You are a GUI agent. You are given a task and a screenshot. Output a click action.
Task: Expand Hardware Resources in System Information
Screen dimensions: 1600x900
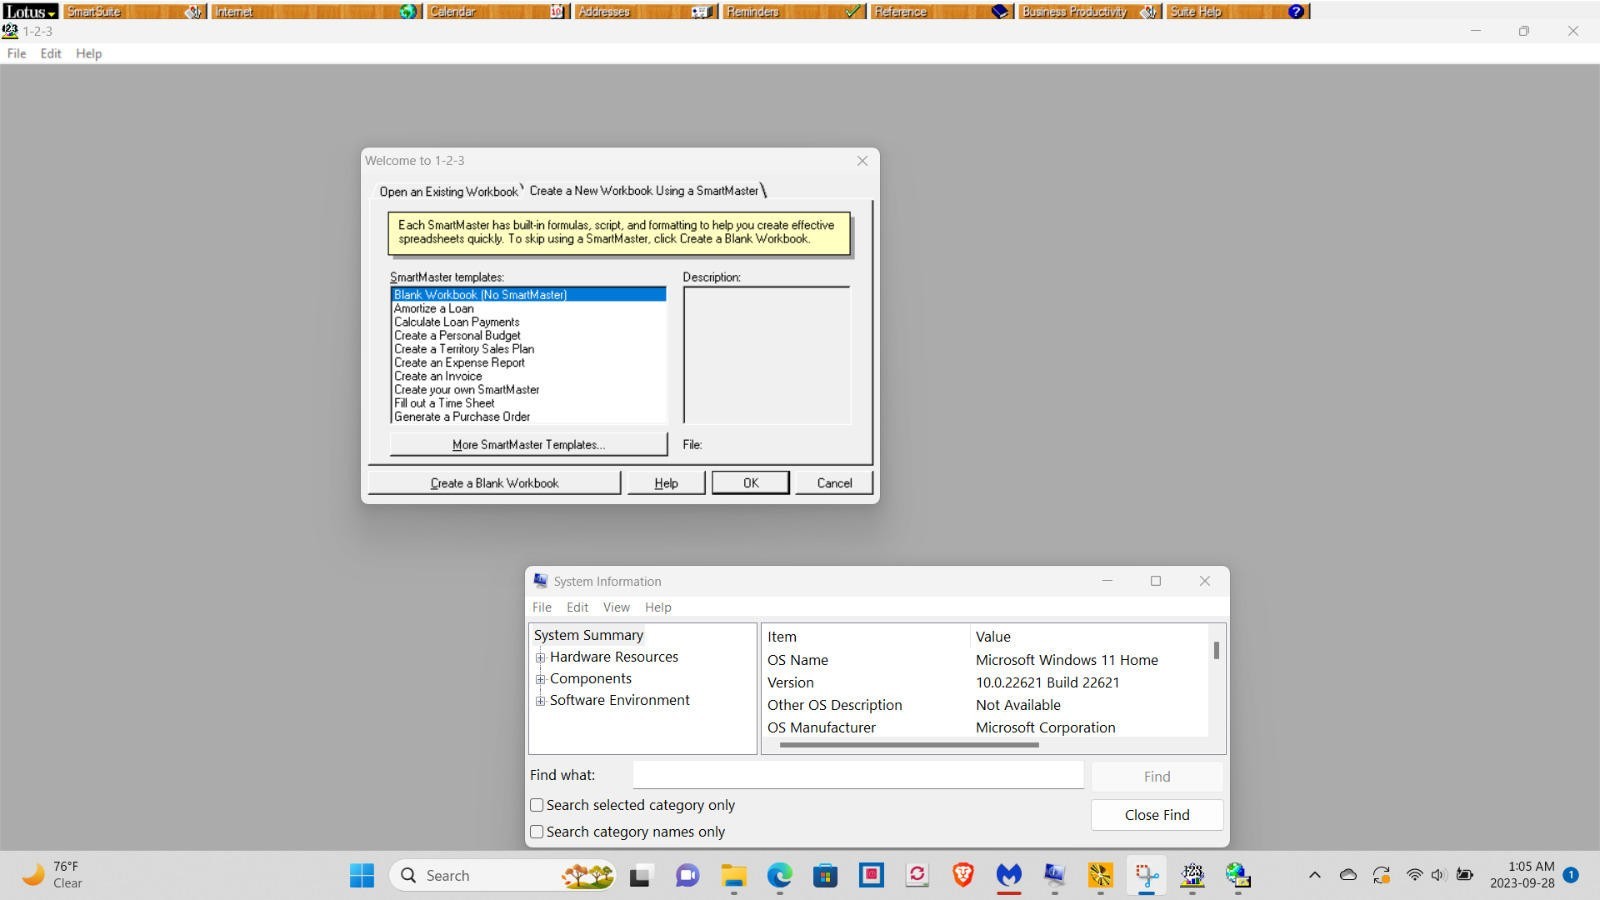click(x=540, y=657)
